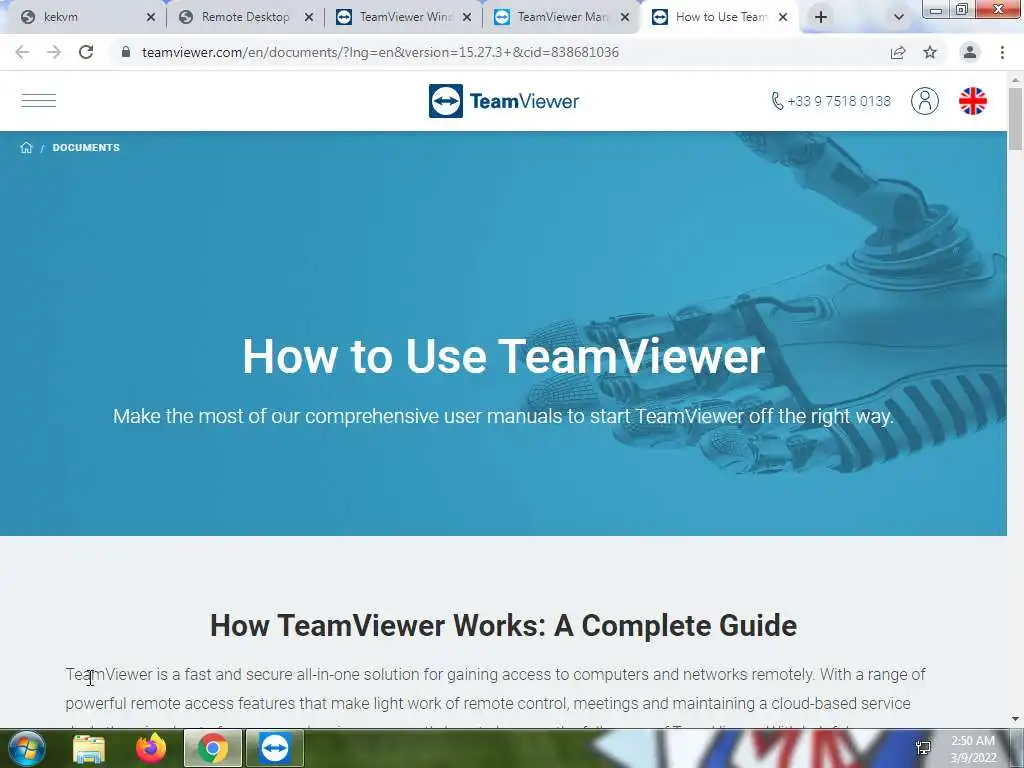Click the DOCUMENTS breadcrumb
Screen dimensions: 1024x768
click(x=86, y=148)
